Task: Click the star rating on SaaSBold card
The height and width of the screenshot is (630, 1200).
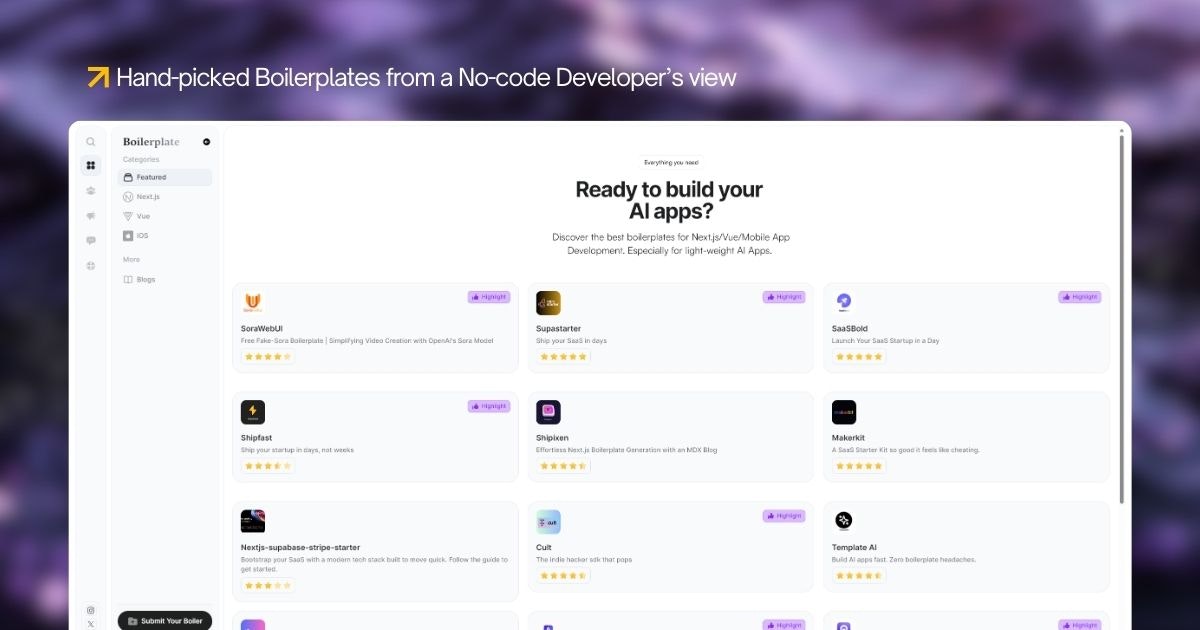Action: coord(859,356)
